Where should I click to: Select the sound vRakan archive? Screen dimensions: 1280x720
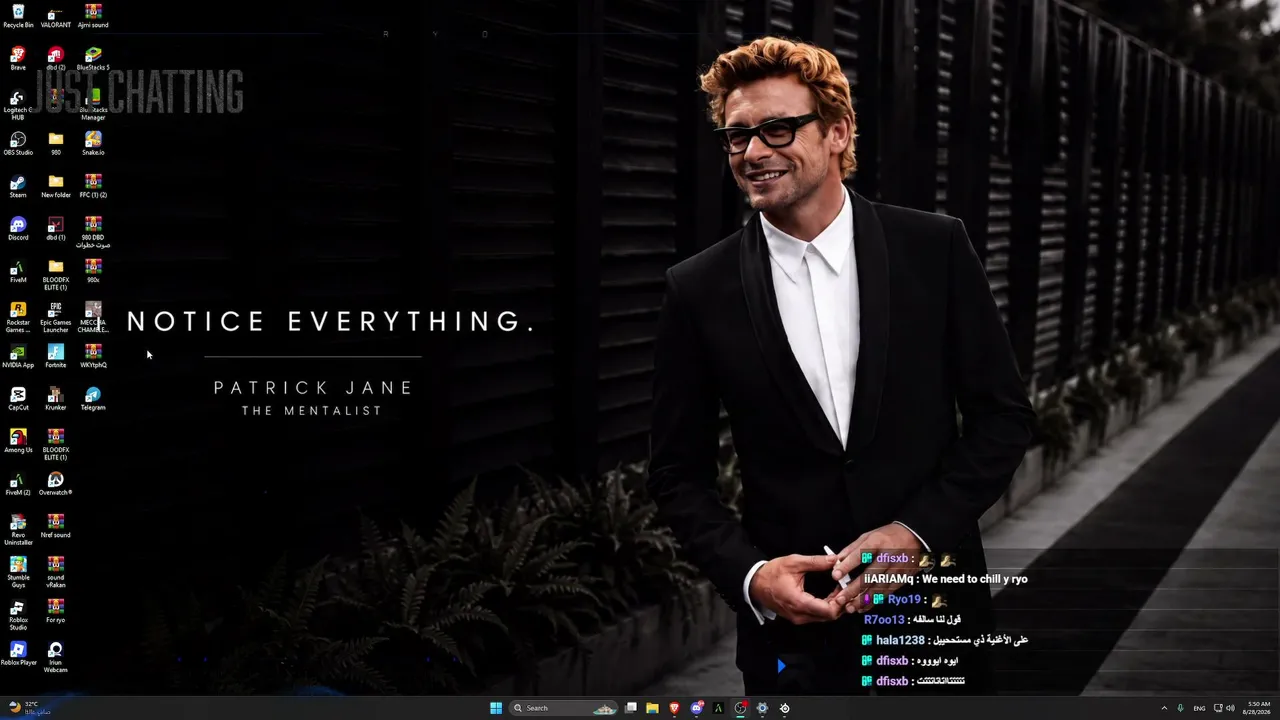pos(56,572)
